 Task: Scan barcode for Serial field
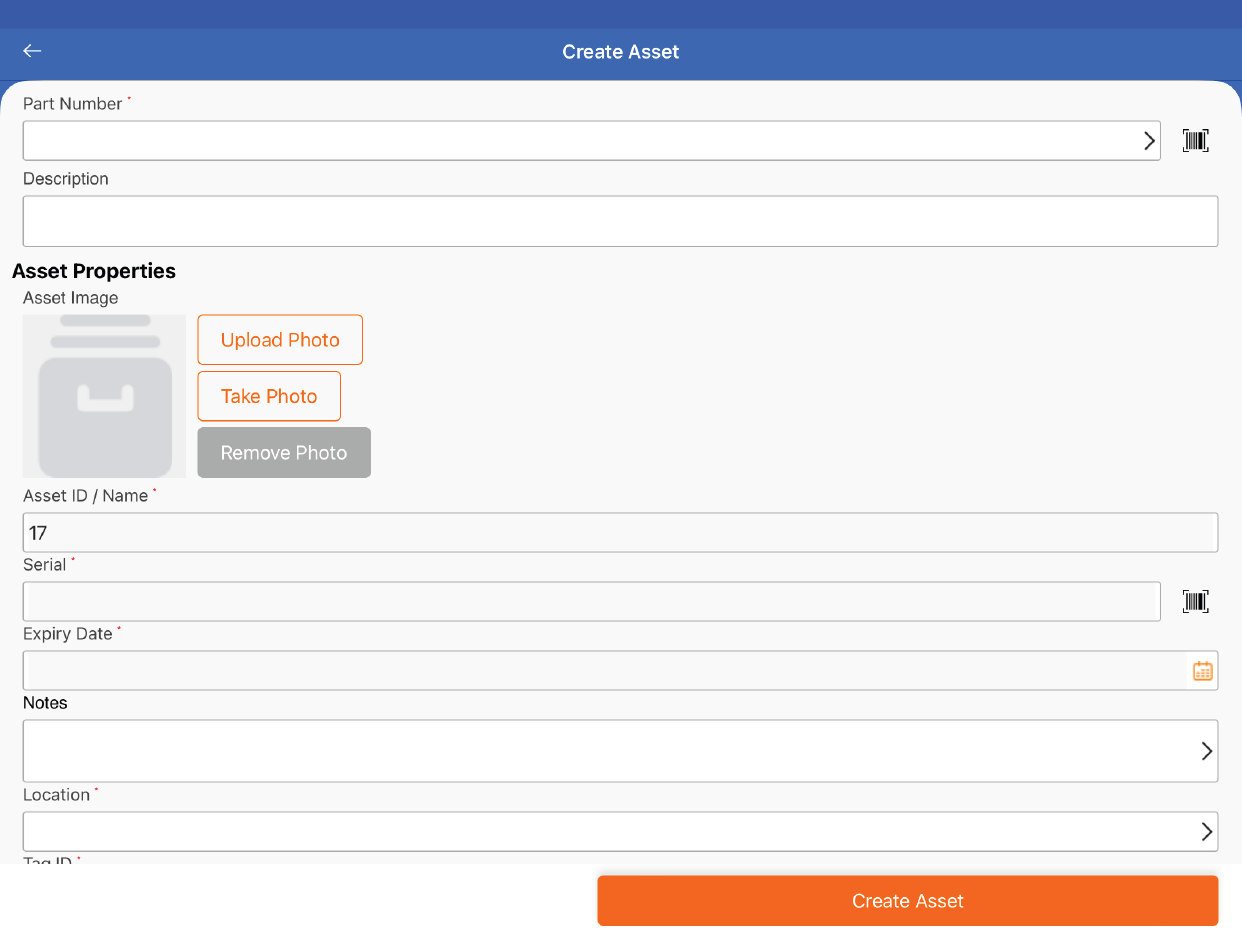[1195, 601]
